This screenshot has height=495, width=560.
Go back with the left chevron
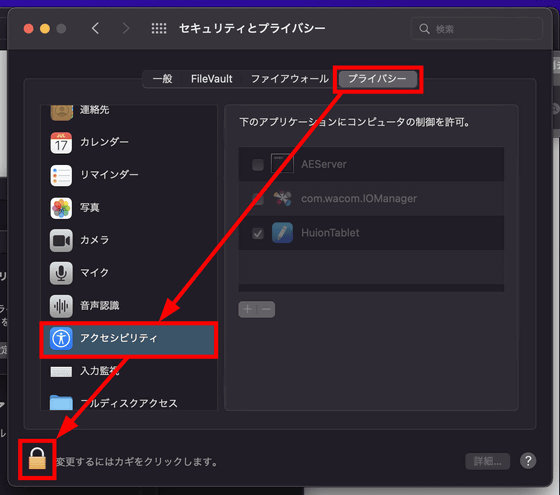click(95, 28)
